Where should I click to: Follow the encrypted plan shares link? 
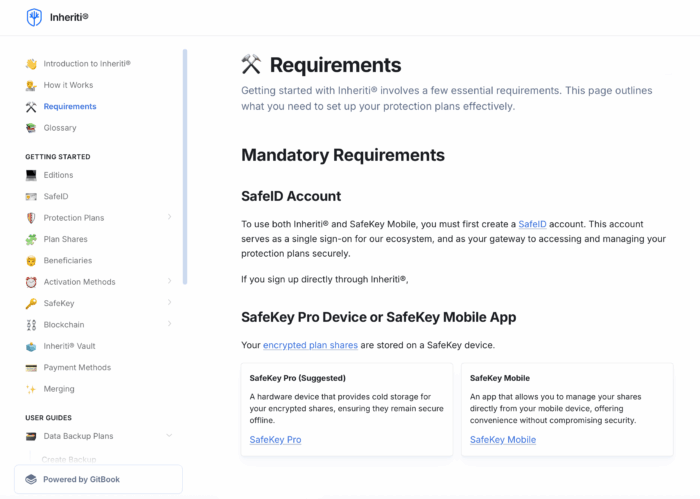pyautogui.click(x=302, y=346)
